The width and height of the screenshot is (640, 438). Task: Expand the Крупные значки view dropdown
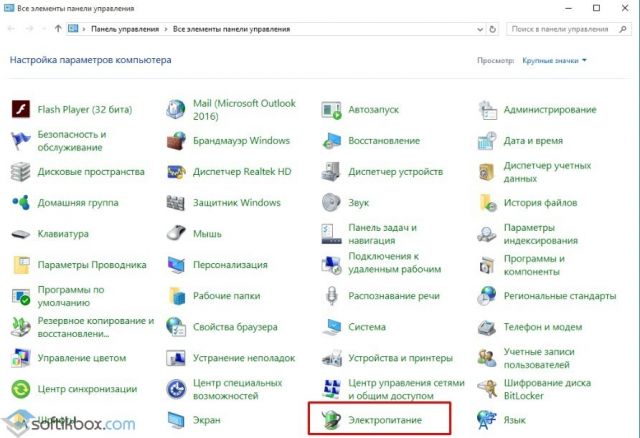pos(554,60)
